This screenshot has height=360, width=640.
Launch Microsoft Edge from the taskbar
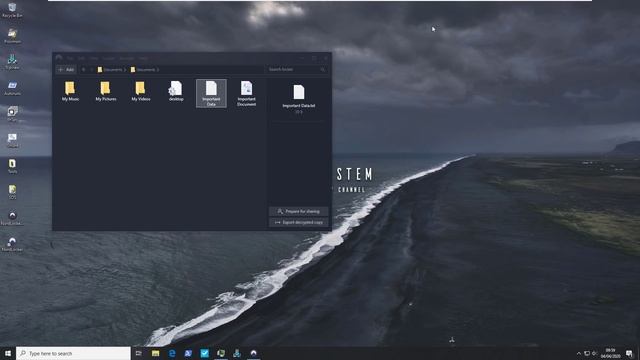point(172,353)
